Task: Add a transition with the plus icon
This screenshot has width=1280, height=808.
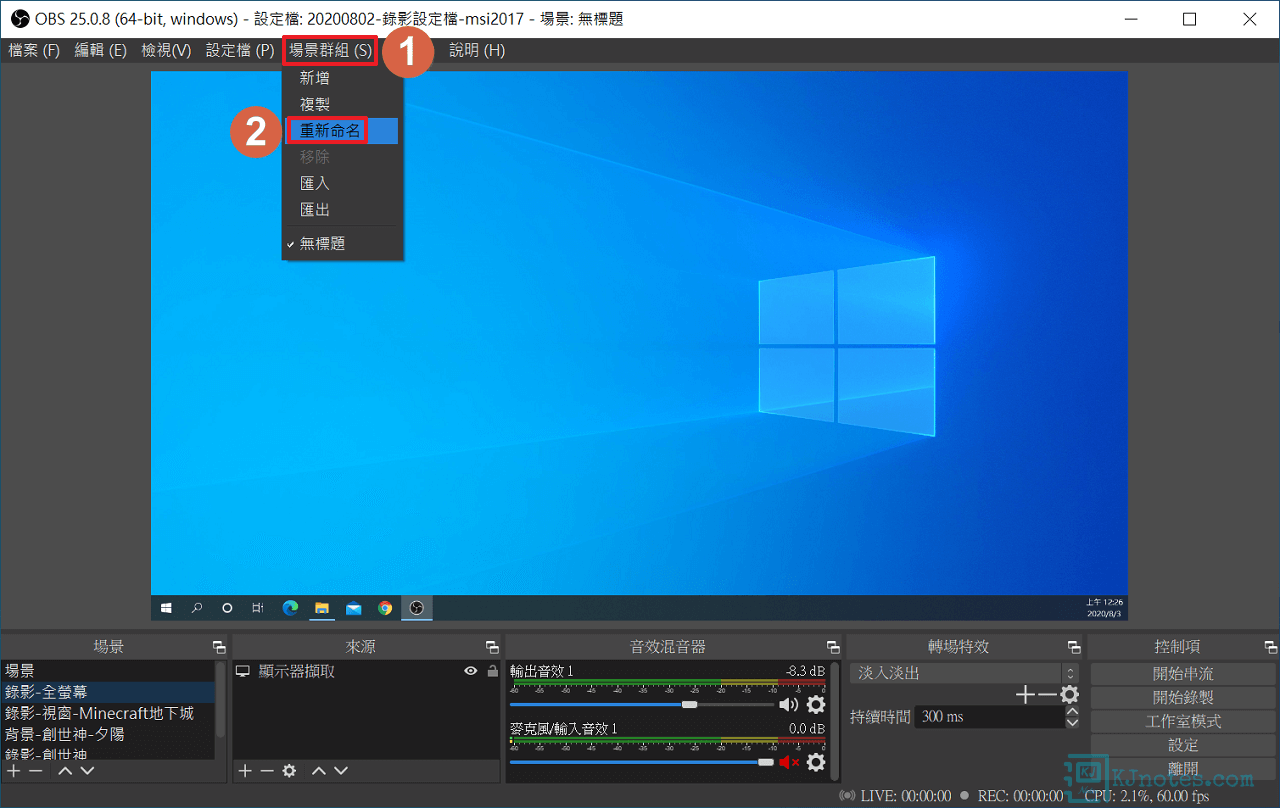Action: 1024,694
